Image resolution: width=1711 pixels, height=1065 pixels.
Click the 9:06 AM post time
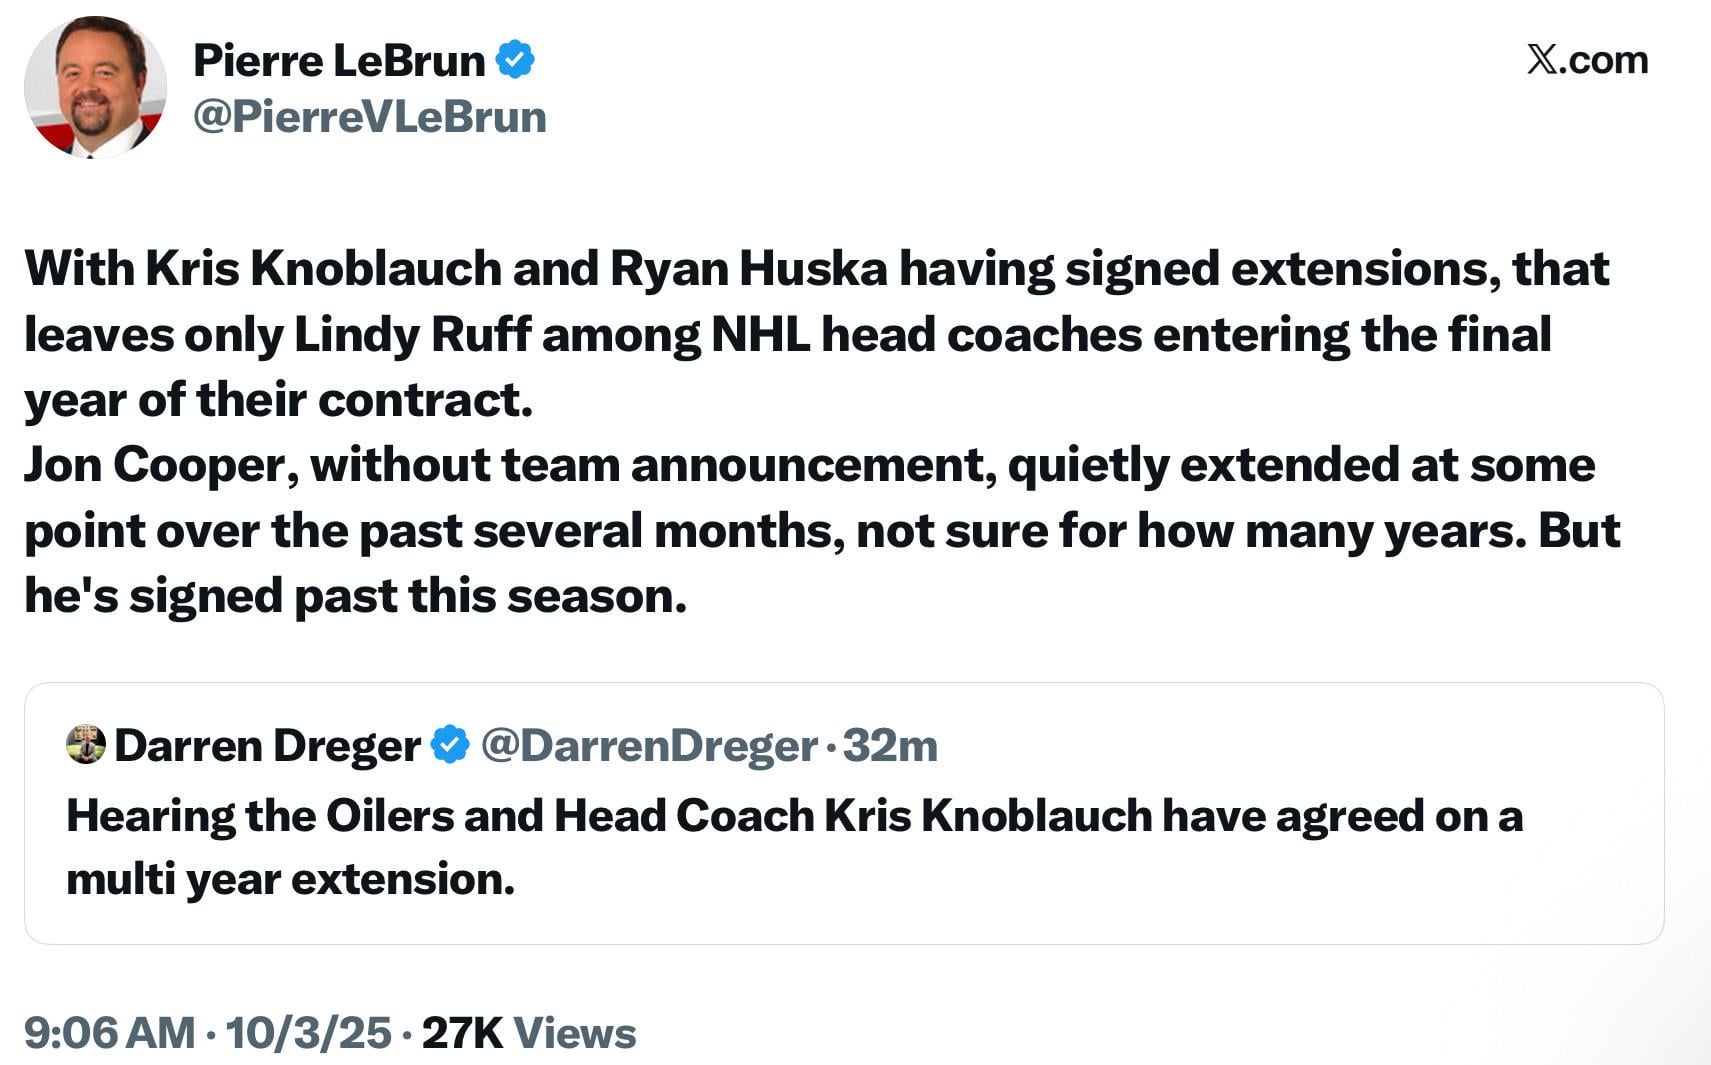(x=109, y=1033)
